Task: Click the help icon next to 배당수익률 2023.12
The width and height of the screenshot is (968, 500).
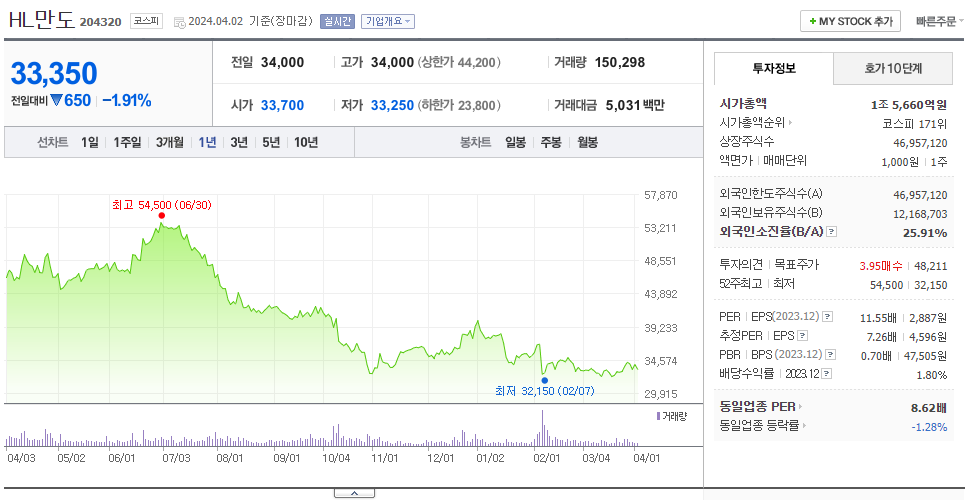Action: point(827,374)
